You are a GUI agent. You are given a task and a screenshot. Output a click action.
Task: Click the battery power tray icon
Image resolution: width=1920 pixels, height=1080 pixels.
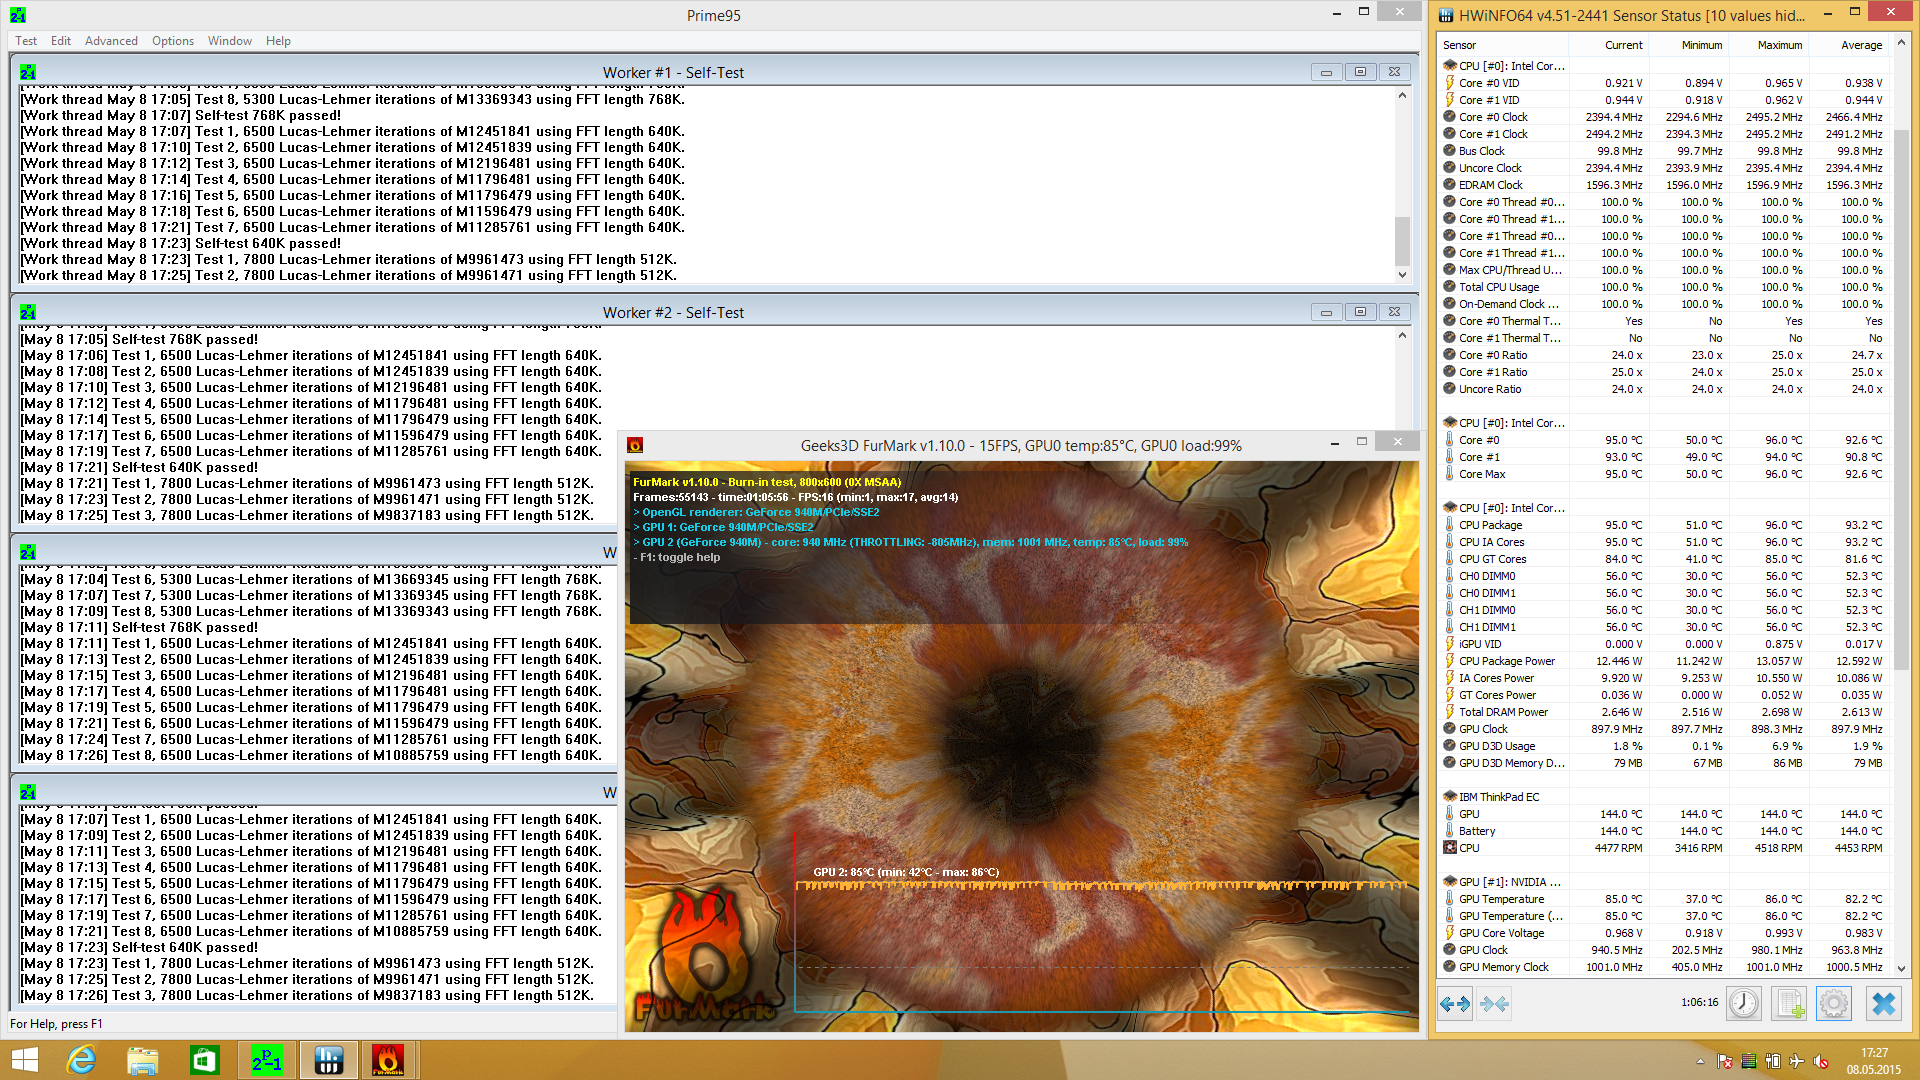point(1773,1062)
